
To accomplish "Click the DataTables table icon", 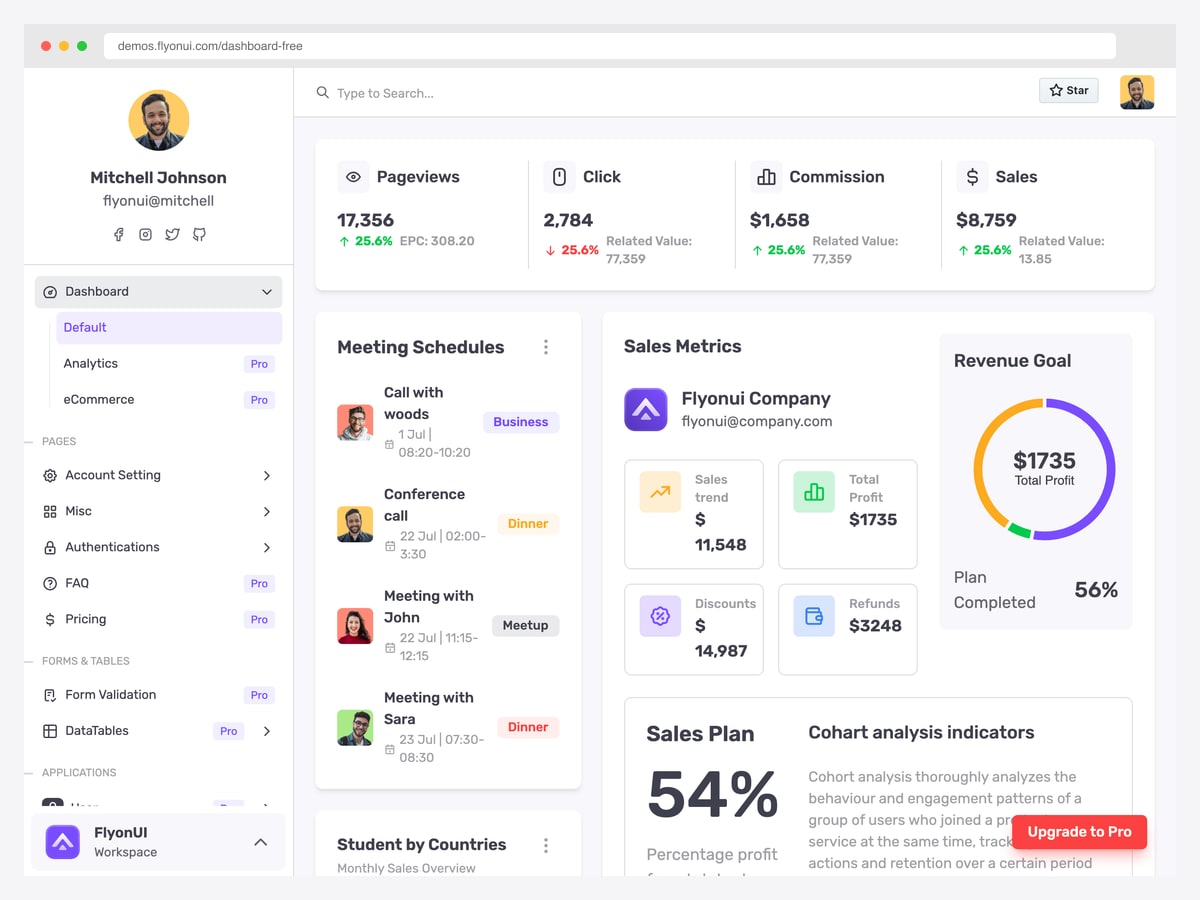I will point(50,731).
